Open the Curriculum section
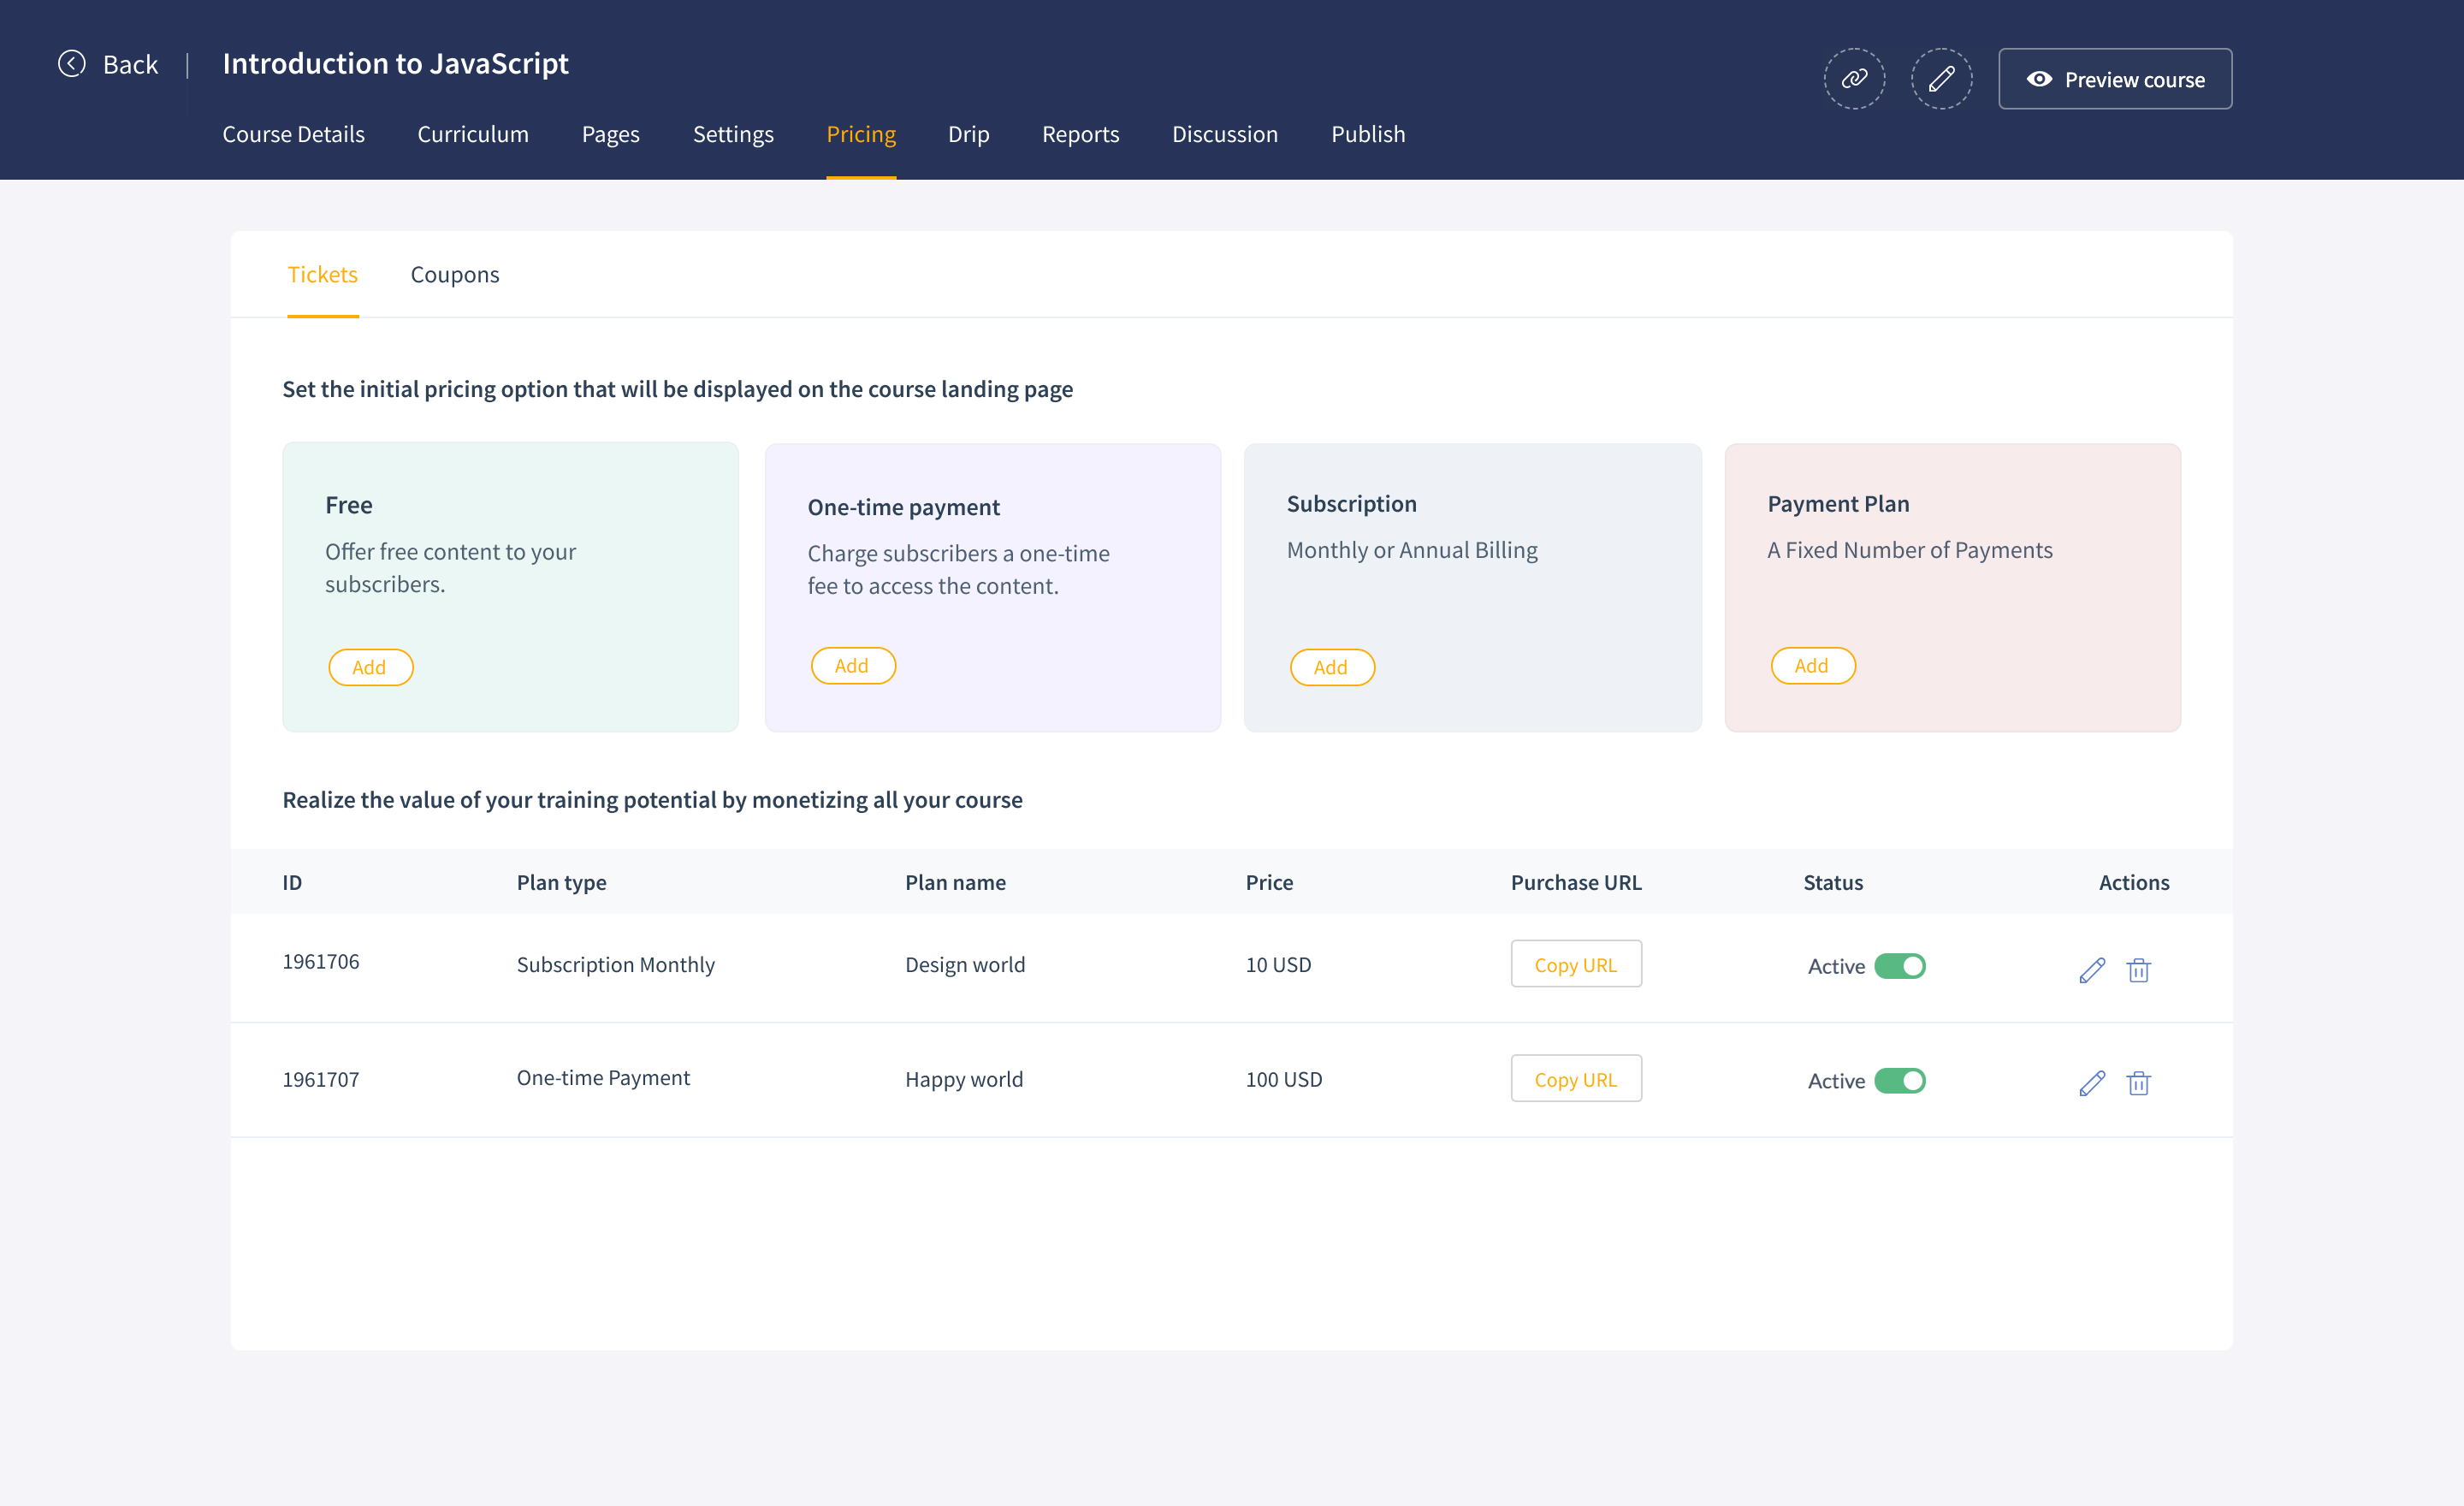Viewport: 2464px width, 1506px height. pyautogui.click(x=473, y=134)
